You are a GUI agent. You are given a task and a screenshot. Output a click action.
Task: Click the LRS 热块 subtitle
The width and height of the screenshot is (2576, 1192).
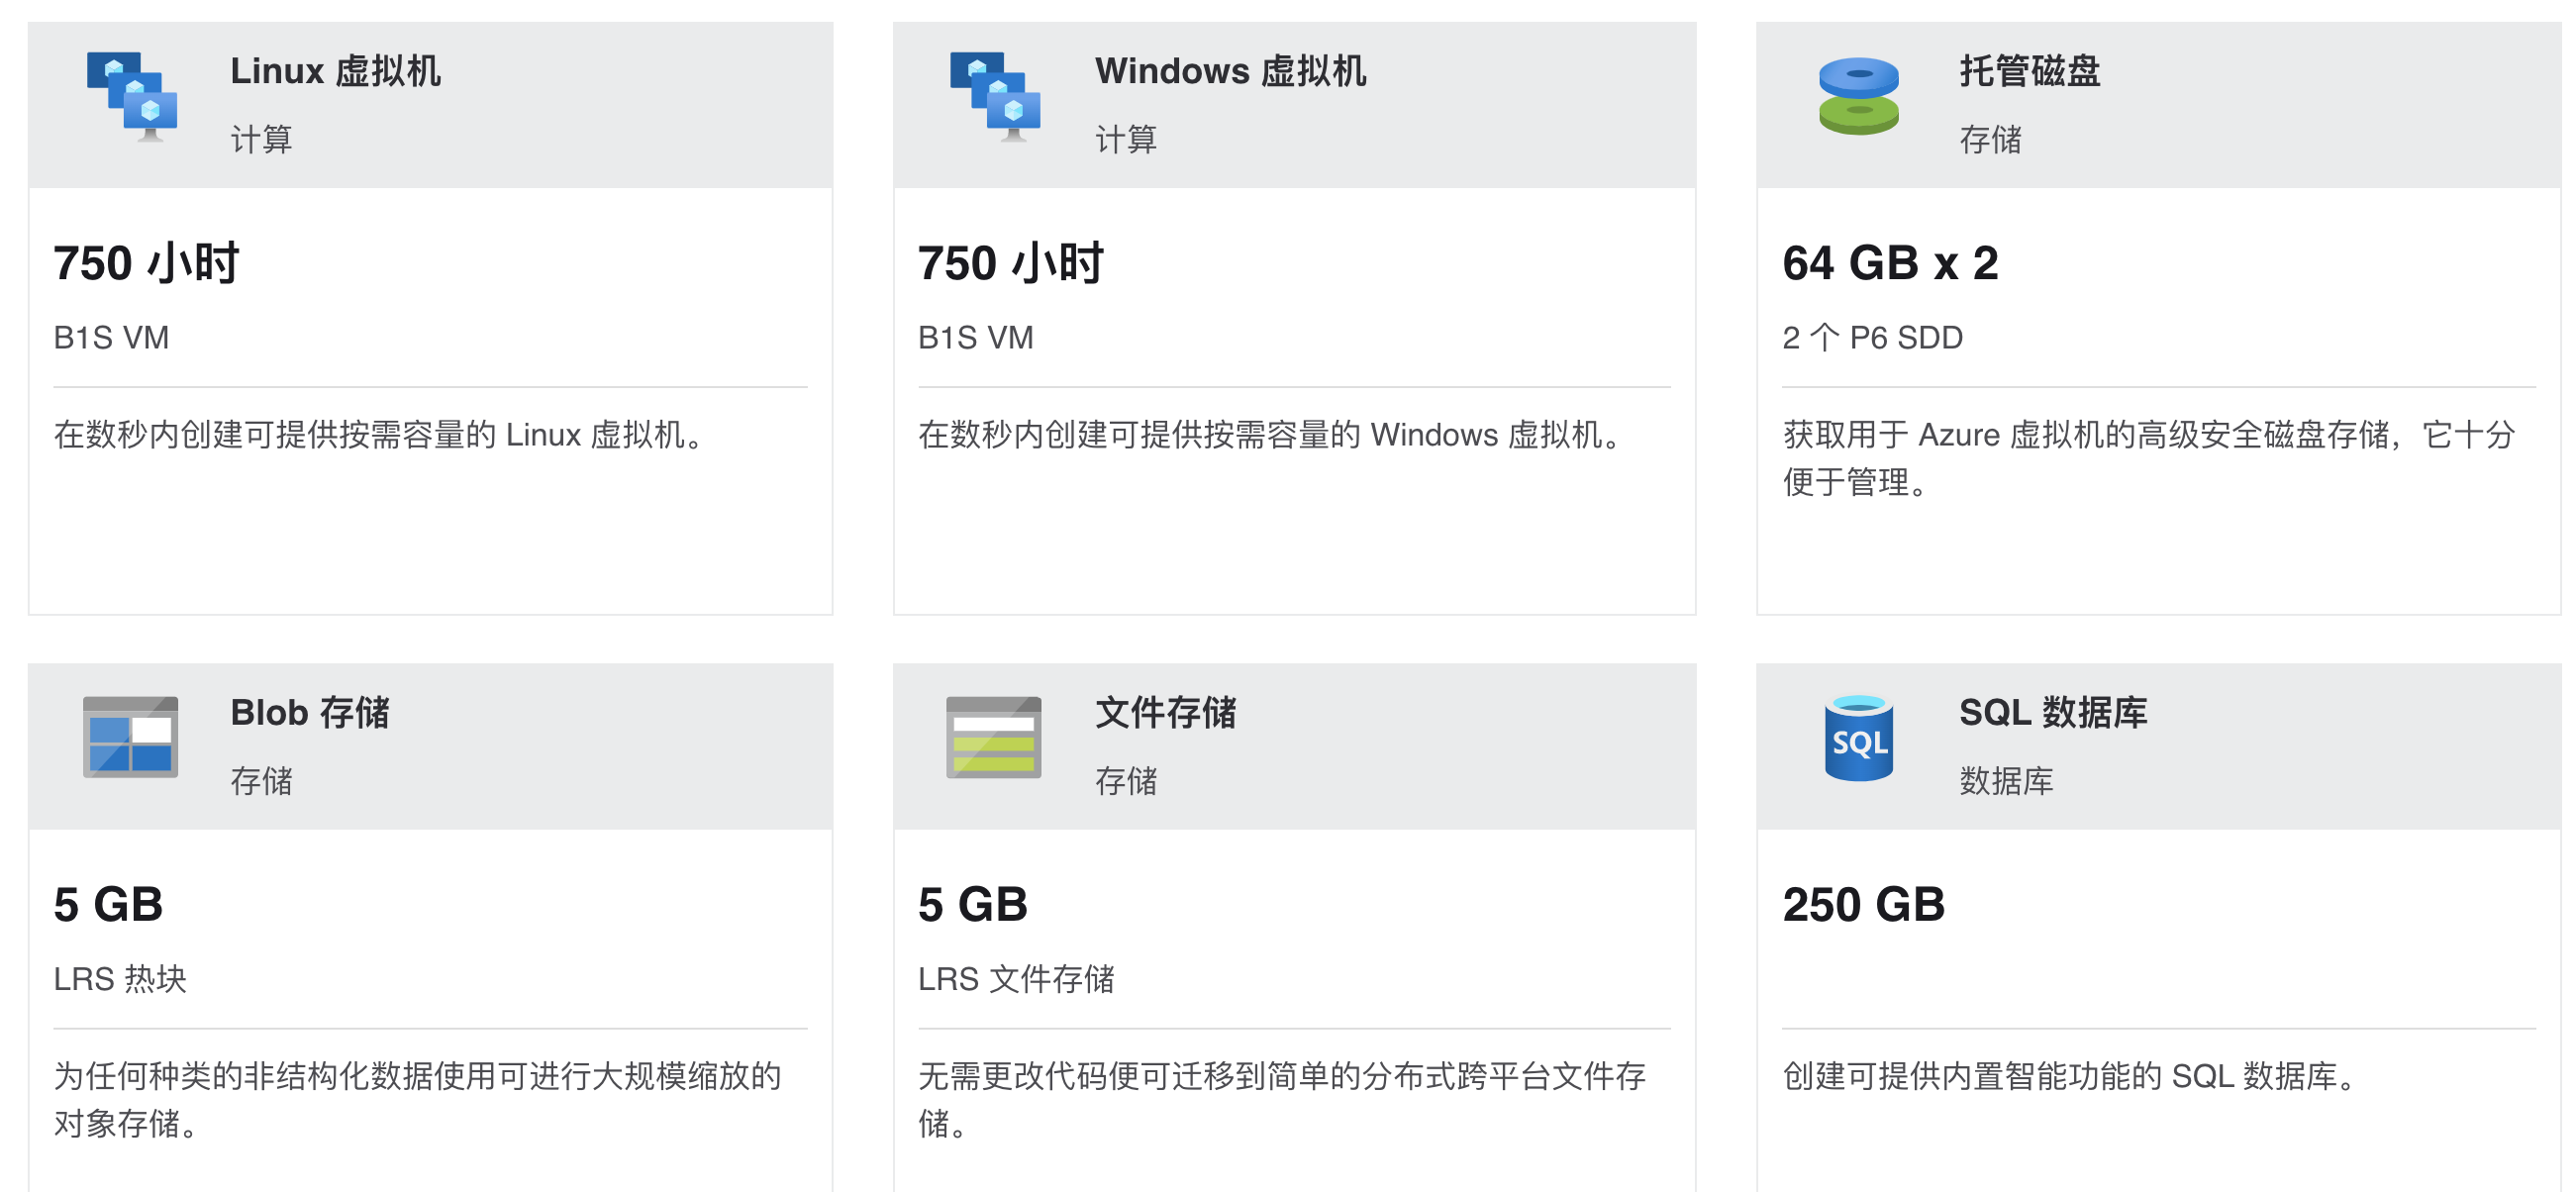(x=120, y=978)
